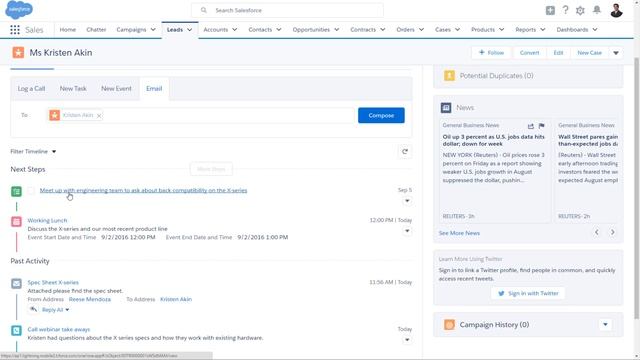The height and width of the screenshot is (360, 640).
Task: Open the Contacts tab
Action: [x=260, y=29]
